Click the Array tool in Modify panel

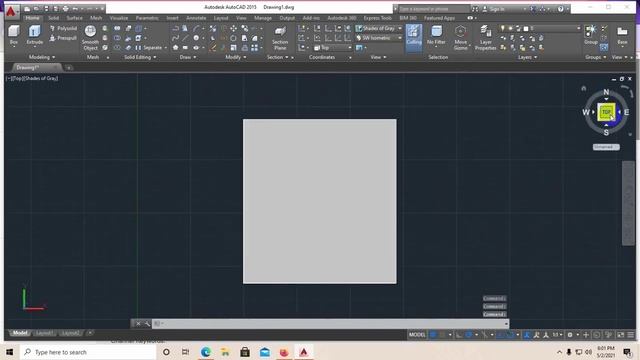click(x=254, y=48)
